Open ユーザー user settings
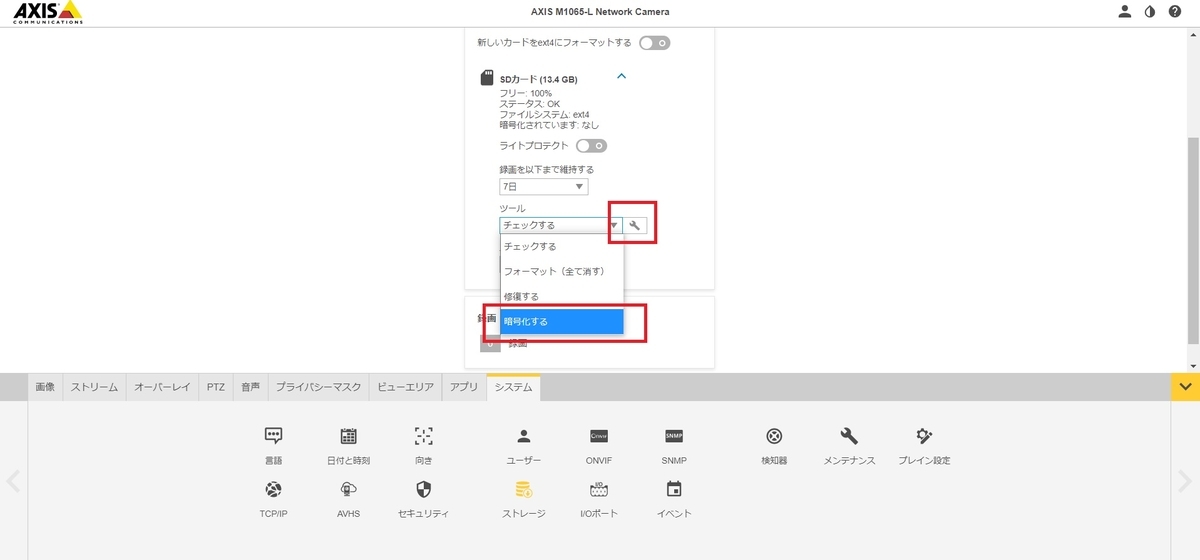This screenshot has width=1200, height=560. [x=523, y=446]
